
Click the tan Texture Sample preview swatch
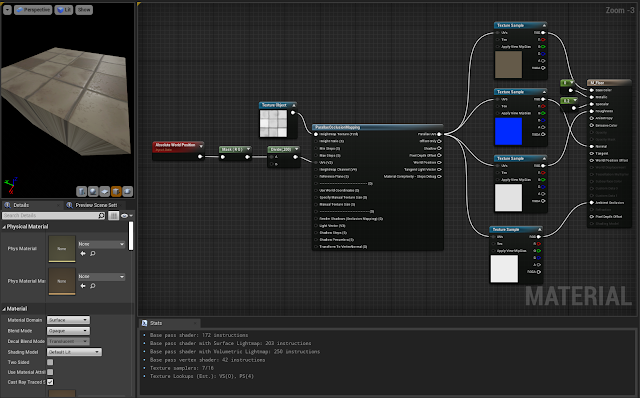508,64
